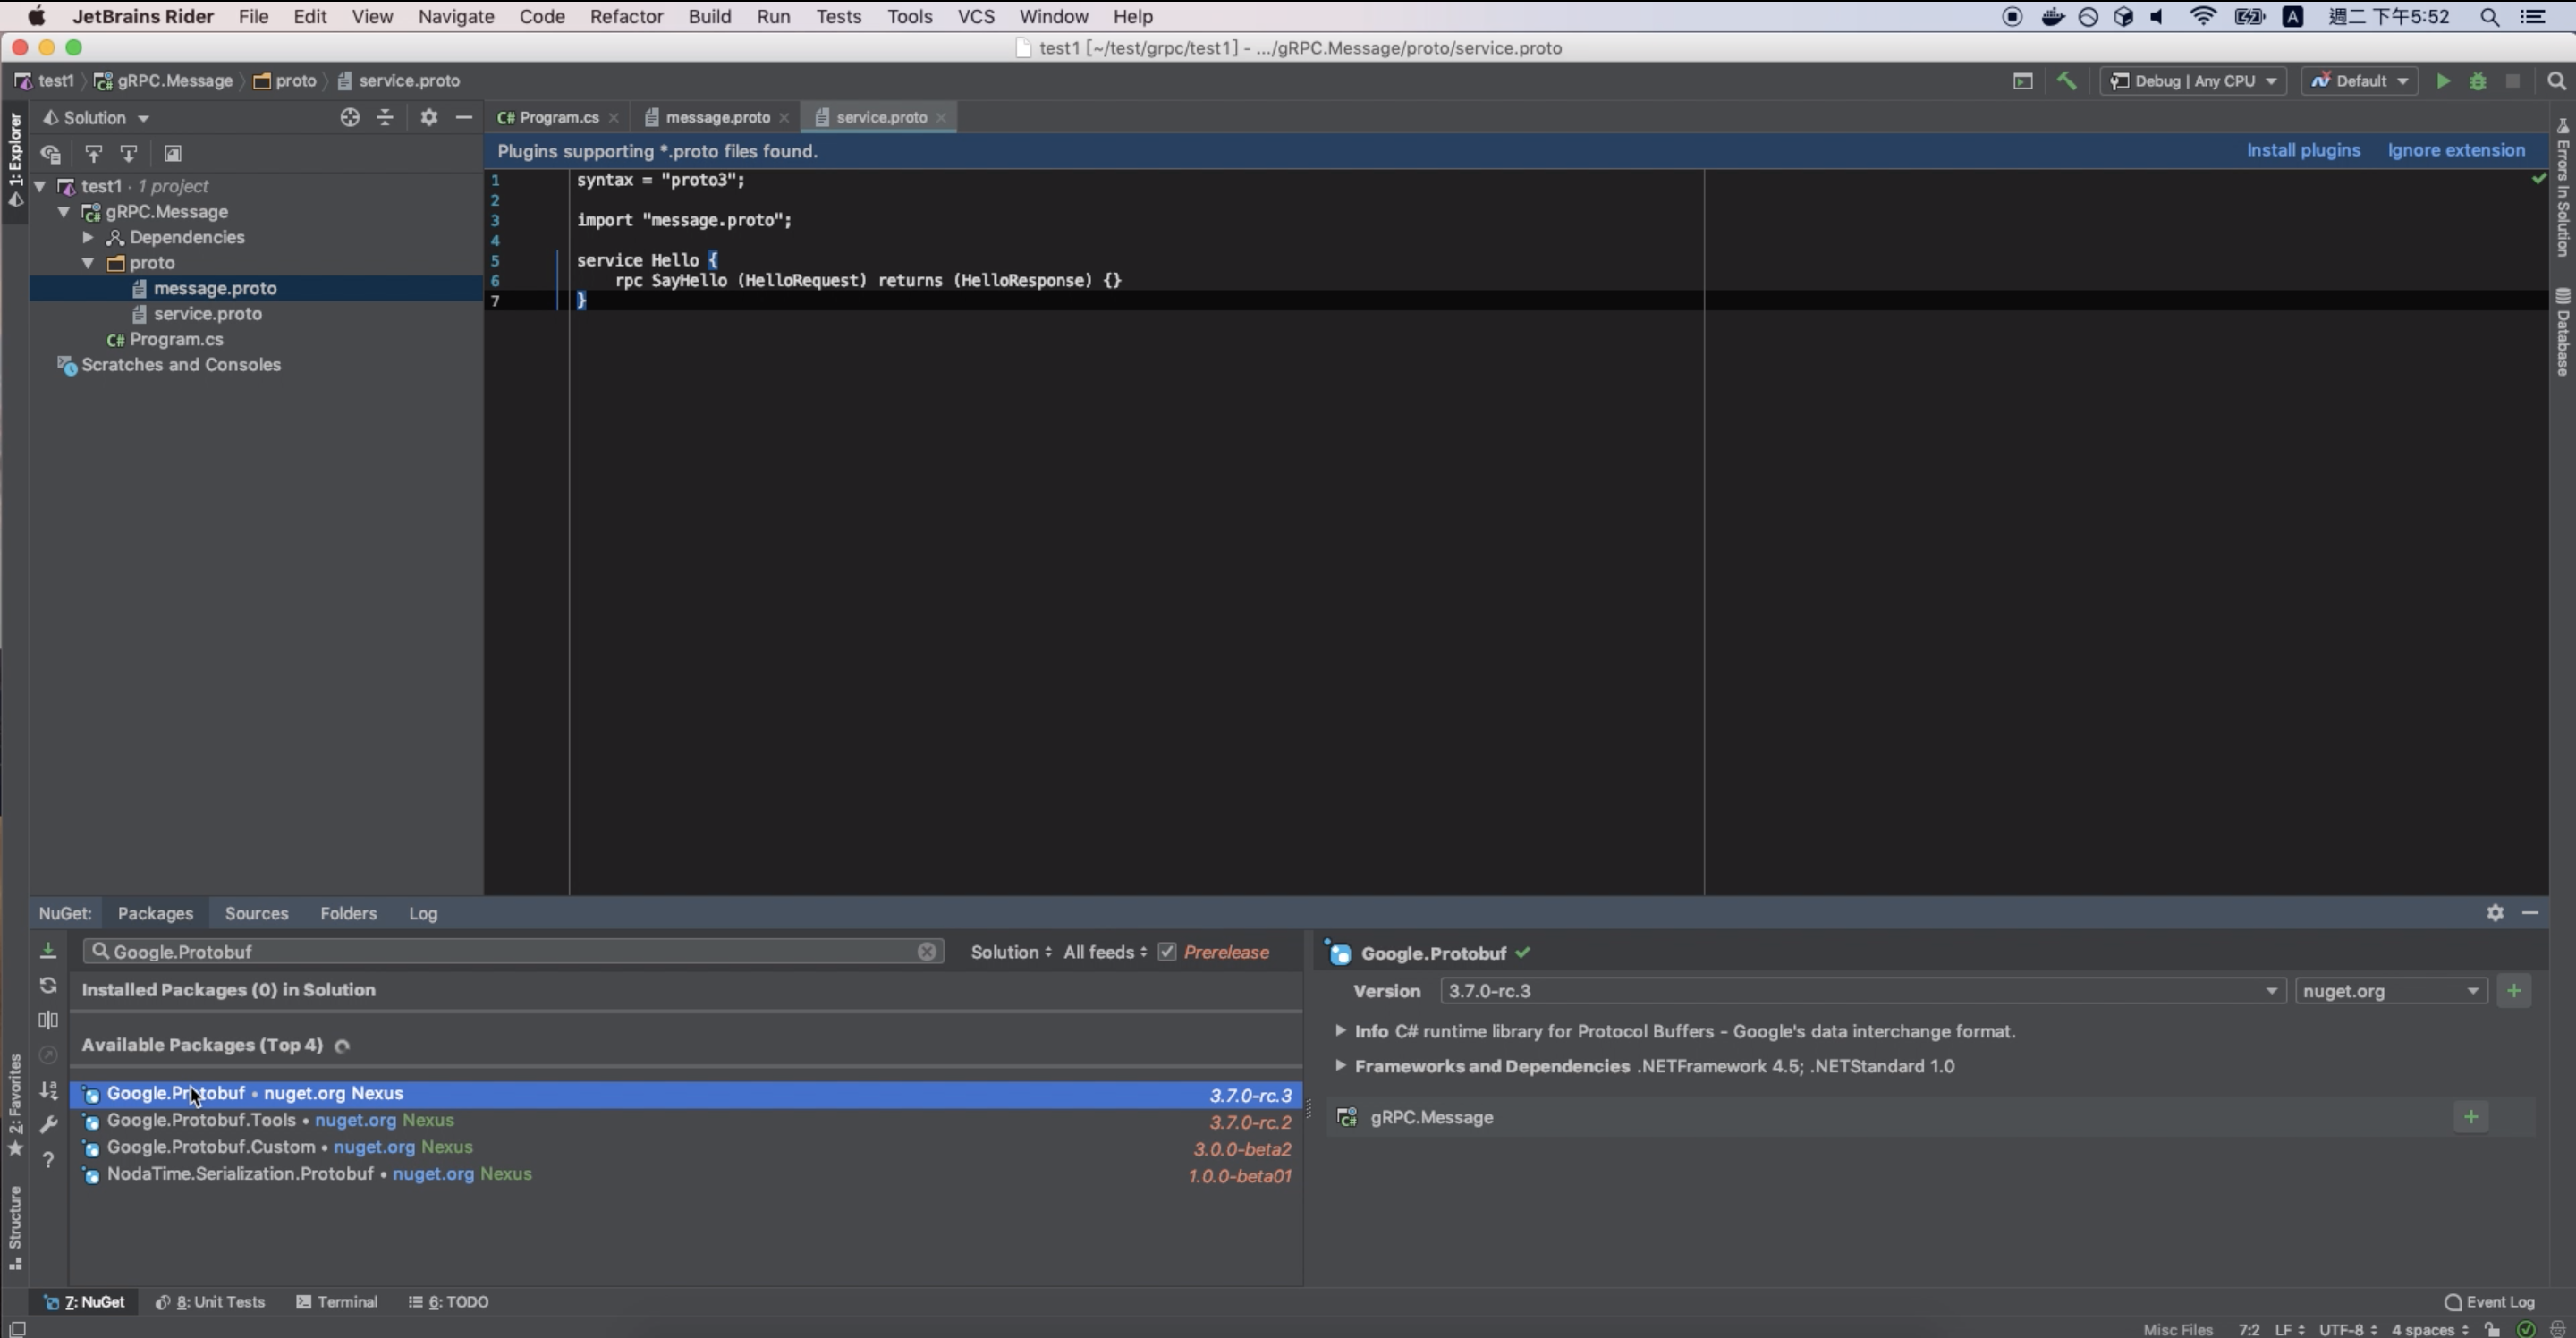Open Solution explorer settings gear
Viewport: 2576px width, 1338px height.
click(429, 117)
